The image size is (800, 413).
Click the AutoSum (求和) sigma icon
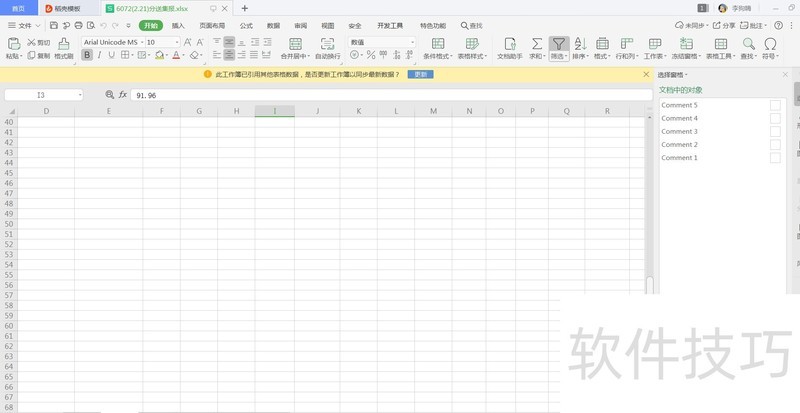537,44
